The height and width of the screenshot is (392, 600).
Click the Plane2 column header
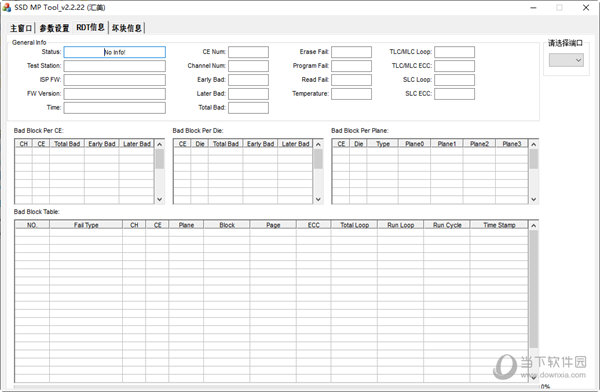479,144
